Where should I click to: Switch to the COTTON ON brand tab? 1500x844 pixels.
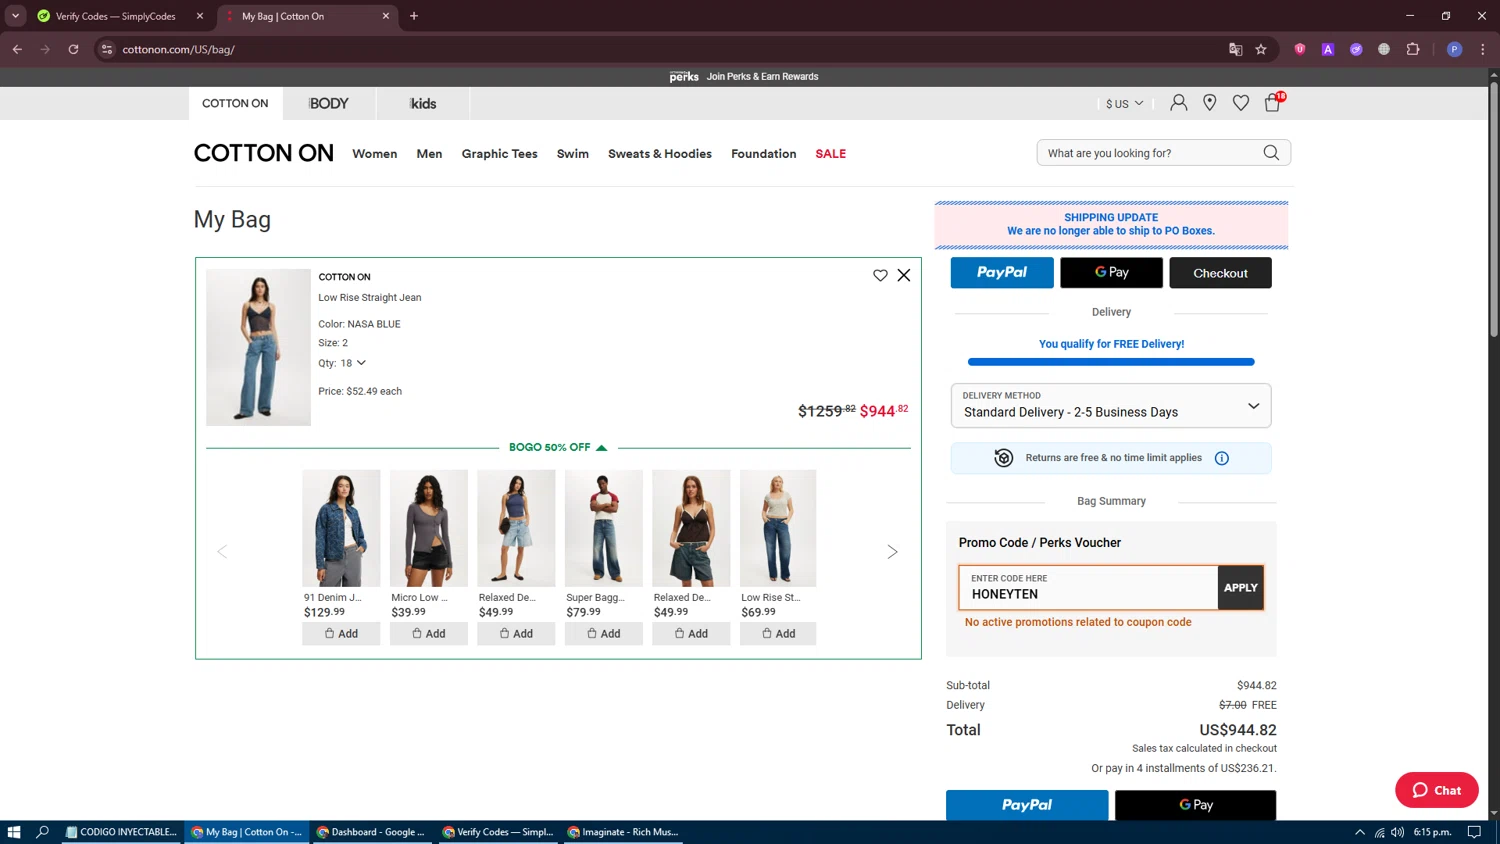tap(235, 103)
